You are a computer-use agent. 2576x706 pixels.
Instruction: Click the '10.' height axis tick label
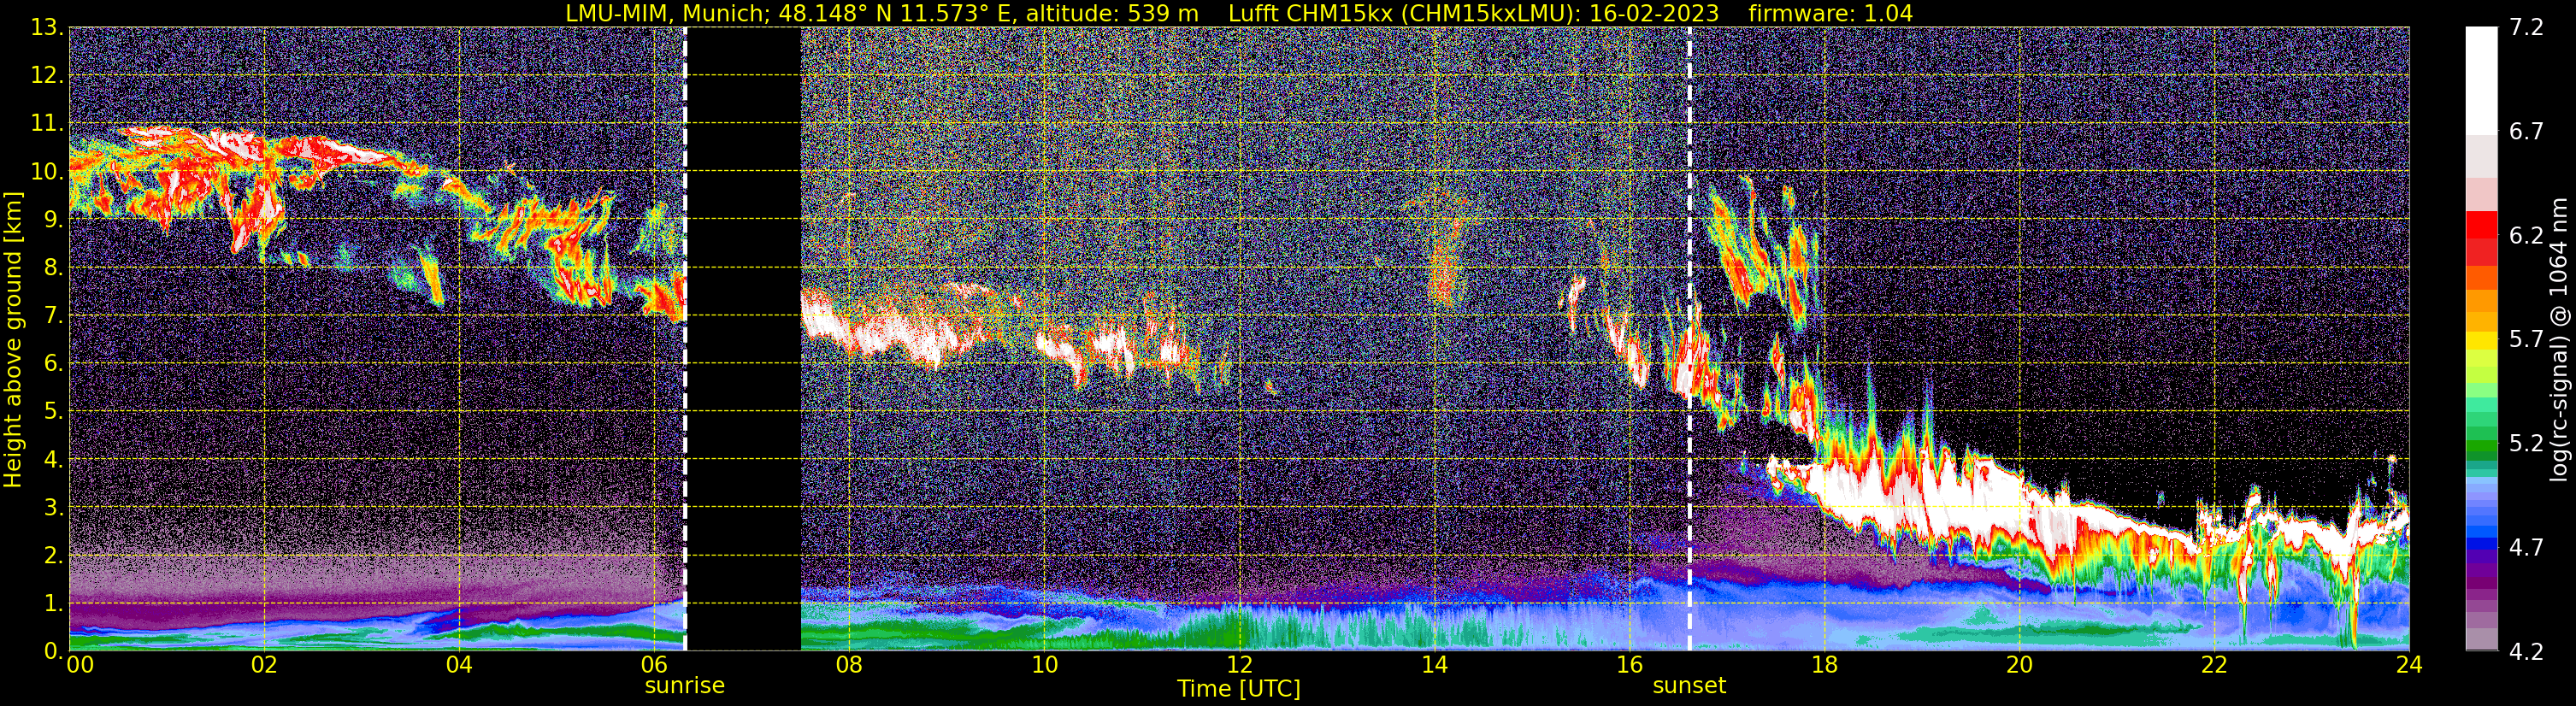point(47,172)
